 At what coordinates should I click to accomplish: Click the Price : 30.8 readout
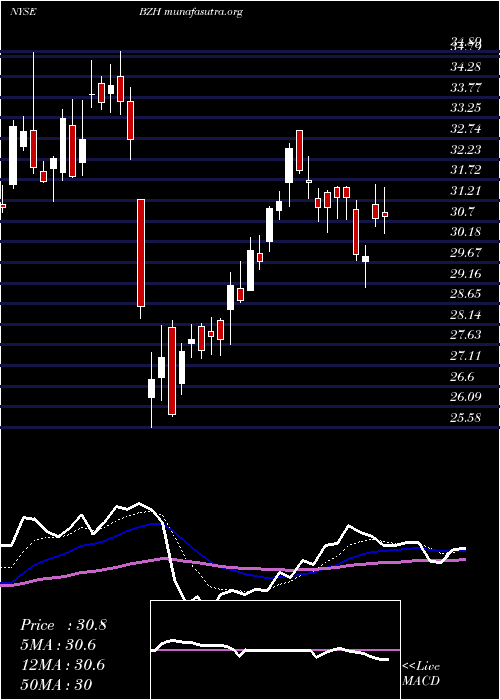point(63,625)
